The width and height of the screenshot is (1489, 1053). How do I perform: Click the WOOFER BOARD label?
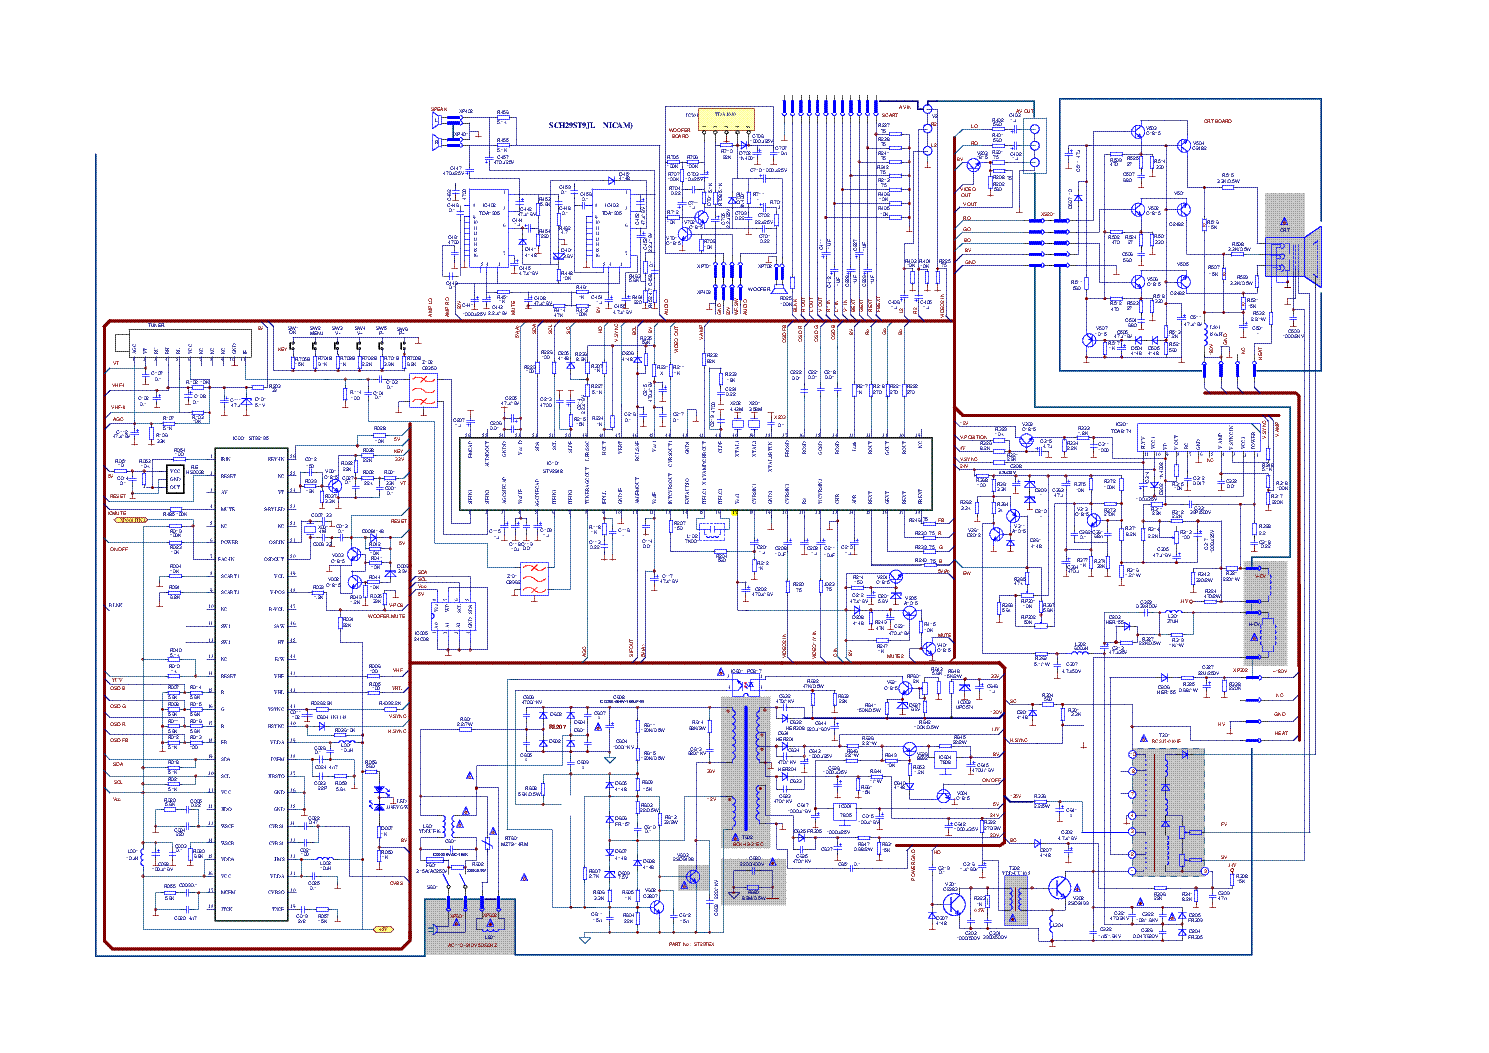click(680, 133)
